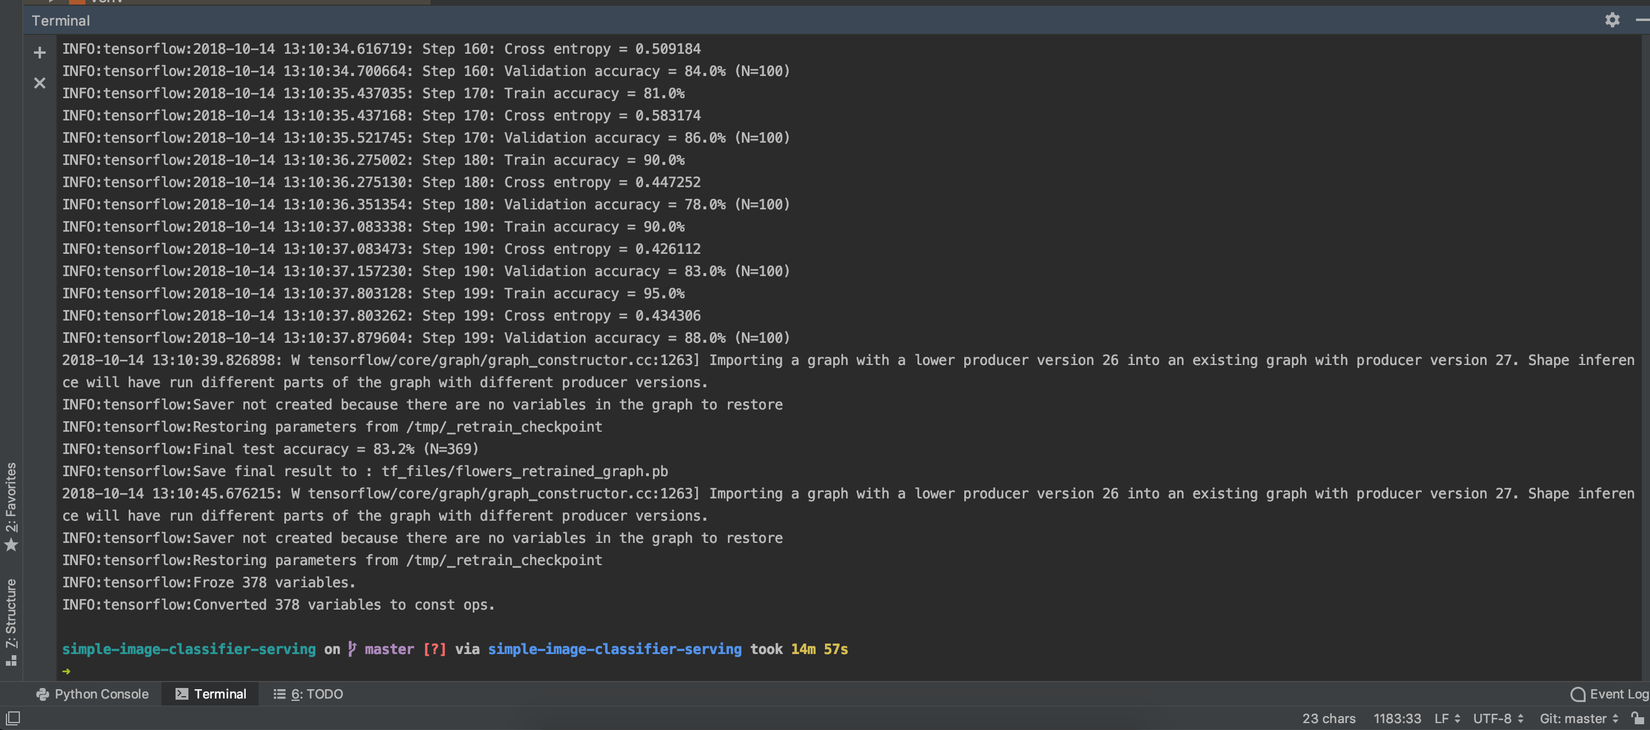Click the terminal prompt arrow input line
Viewport: 1650px width, 730px height.
[x=300, y=671]
